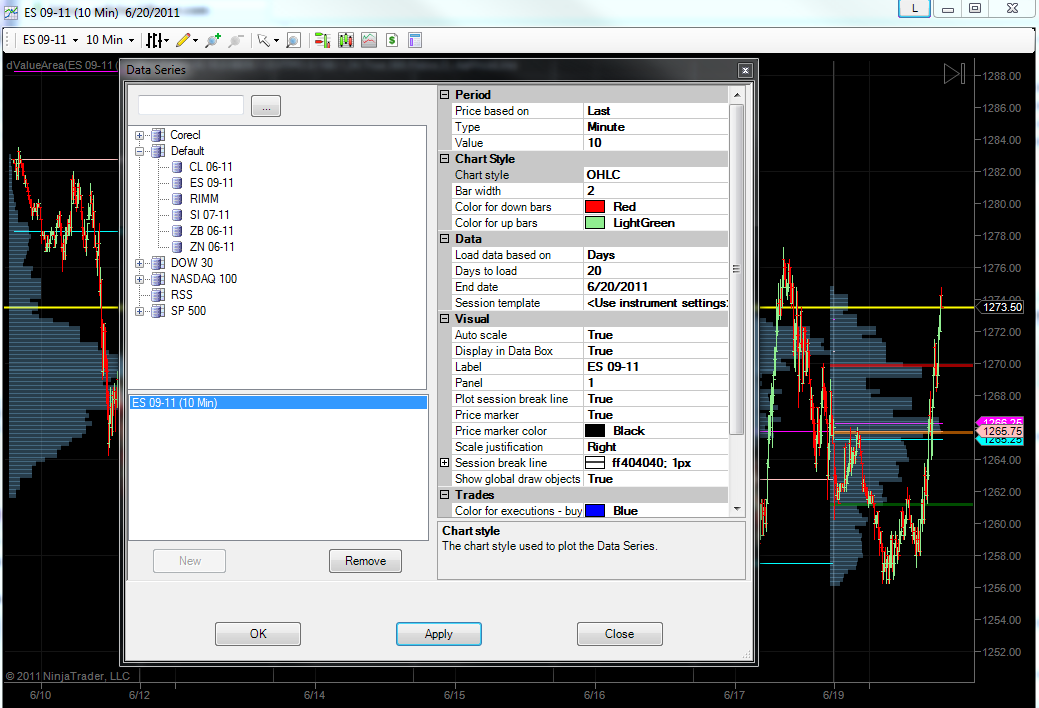This screenshot has width=1039, height=708.
Task: Open the Indicators line chart icon
Action: [x=369, y=40]
